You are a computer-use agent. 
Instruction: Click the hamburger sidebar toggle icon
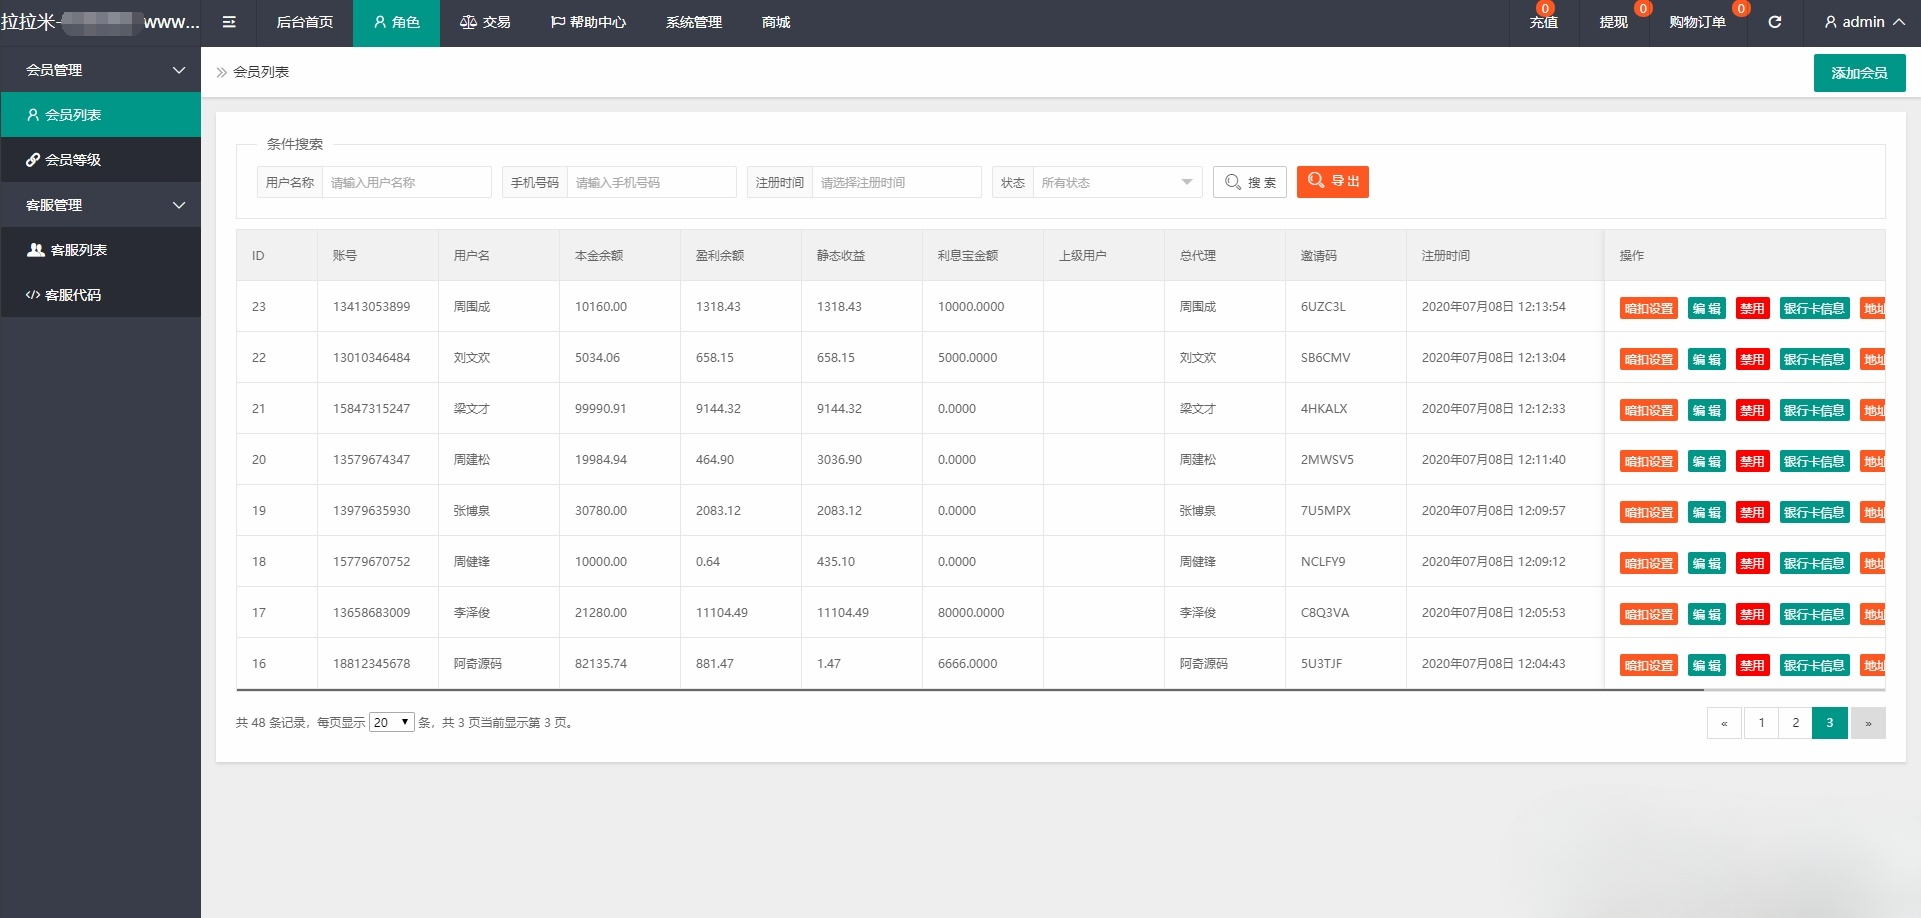229,22
